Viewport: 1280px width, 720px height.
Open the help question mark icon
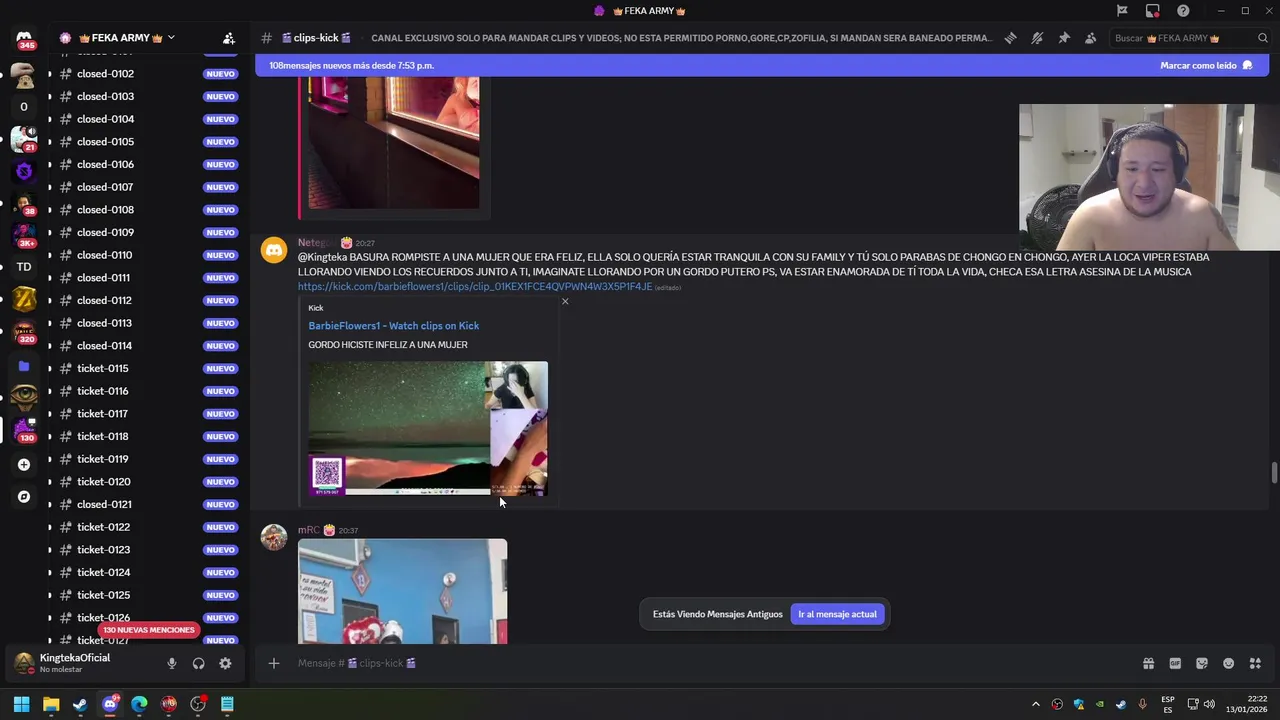pos(1183,11)
